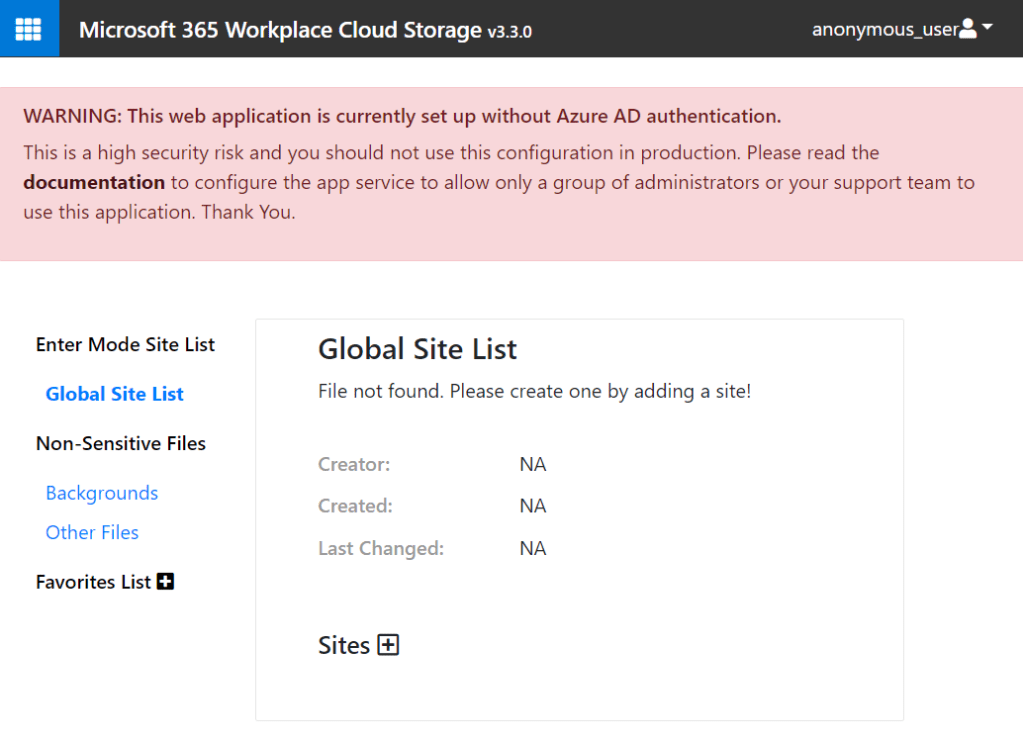Click the NA value beside Creator
The width and height of the screenshot is (1023, 739).
[x=532, y=464]
